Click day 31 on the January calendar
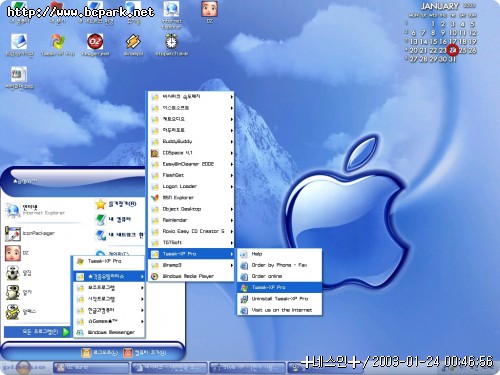The width and height of the screenshot is (500, 375). (x=452, y=59)
